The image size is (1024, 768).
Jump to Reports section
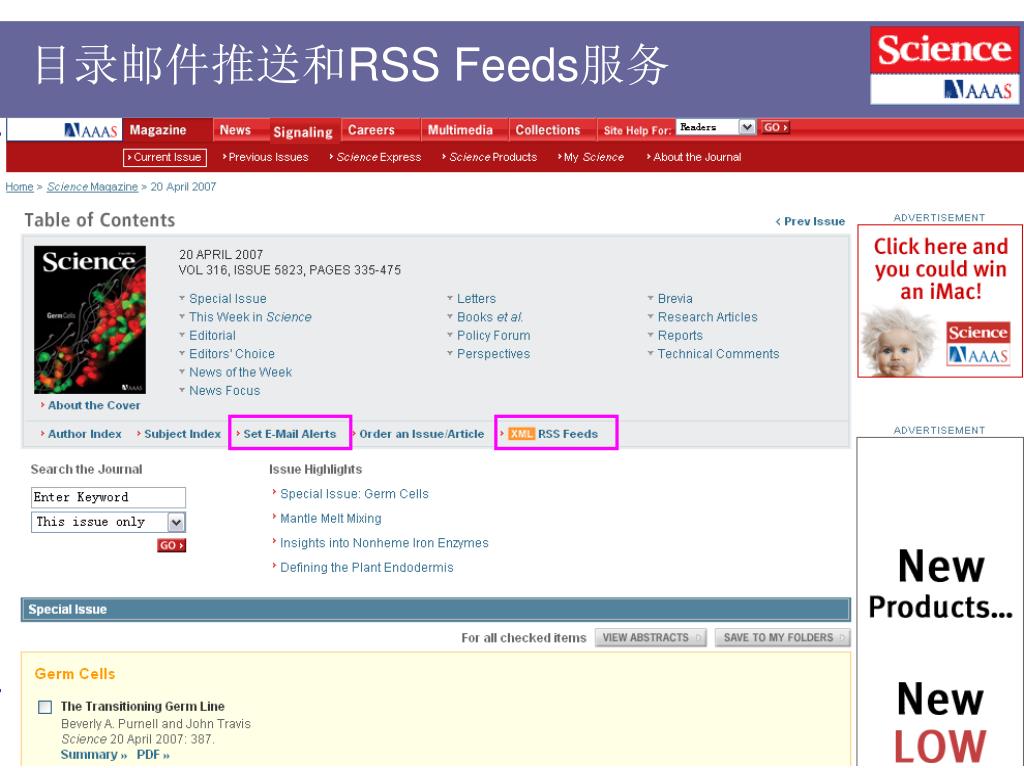680,336
